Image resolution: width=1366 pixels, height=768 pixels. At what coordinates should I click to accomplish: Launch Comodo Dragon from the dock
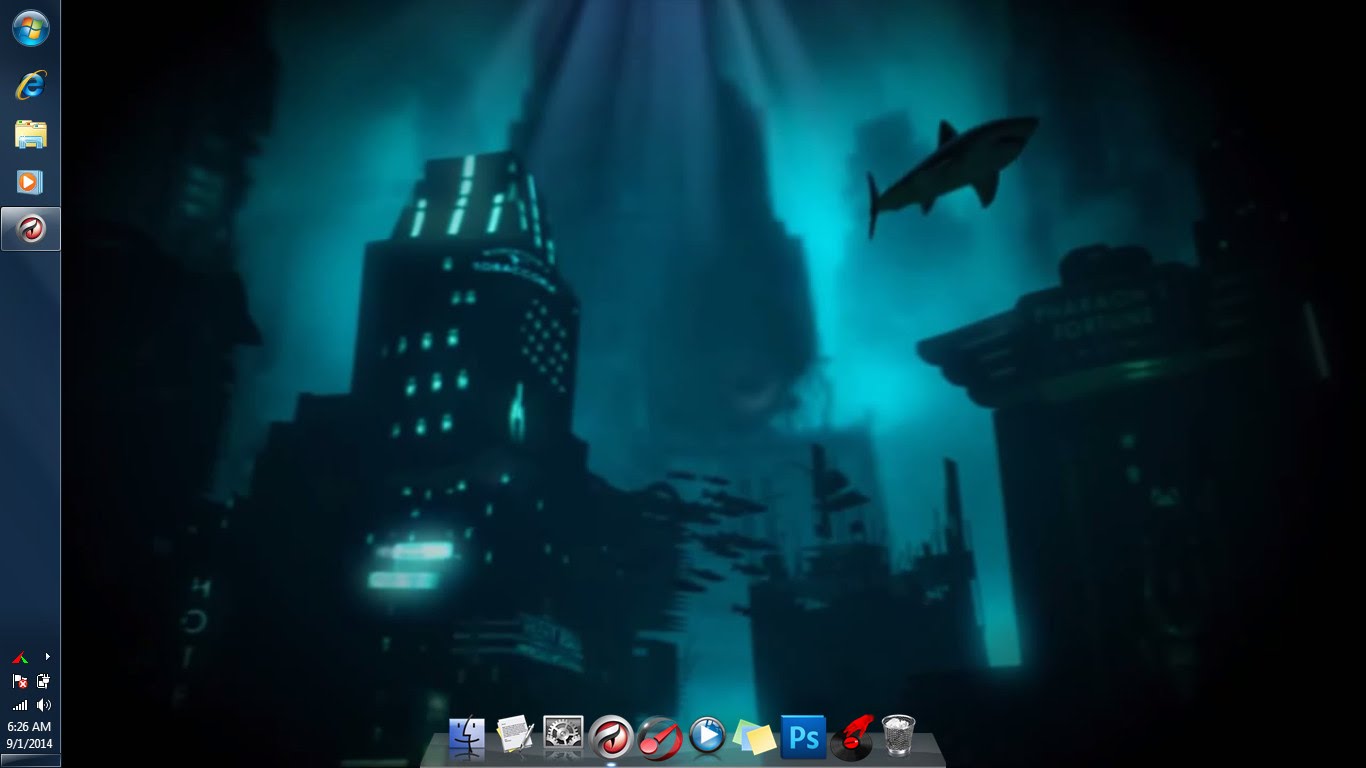(611, 738)
